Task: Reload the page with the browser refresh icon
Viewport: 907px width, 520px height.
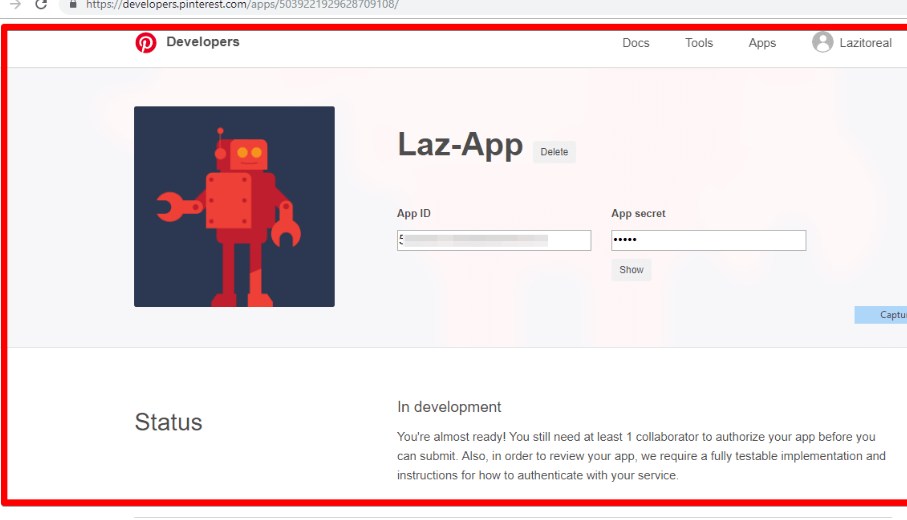Action: [41, 5]
